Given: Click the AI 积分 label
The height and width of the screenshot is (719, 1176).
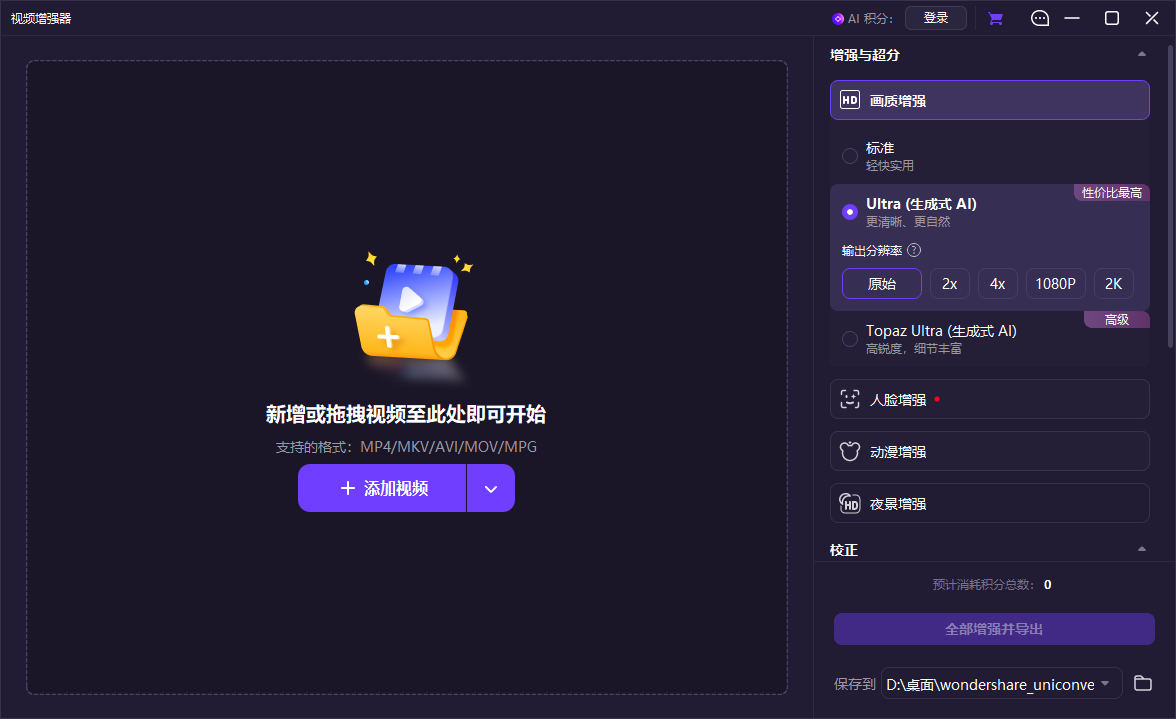Looking at the screenshot, I should coord(870,19).
